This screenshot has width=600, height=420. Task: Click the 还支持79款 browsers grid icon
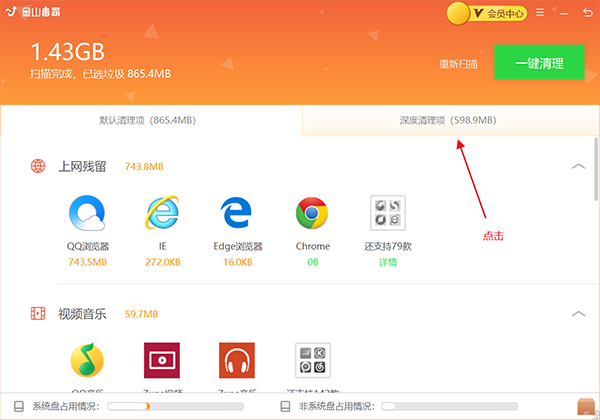pos(388,213)
